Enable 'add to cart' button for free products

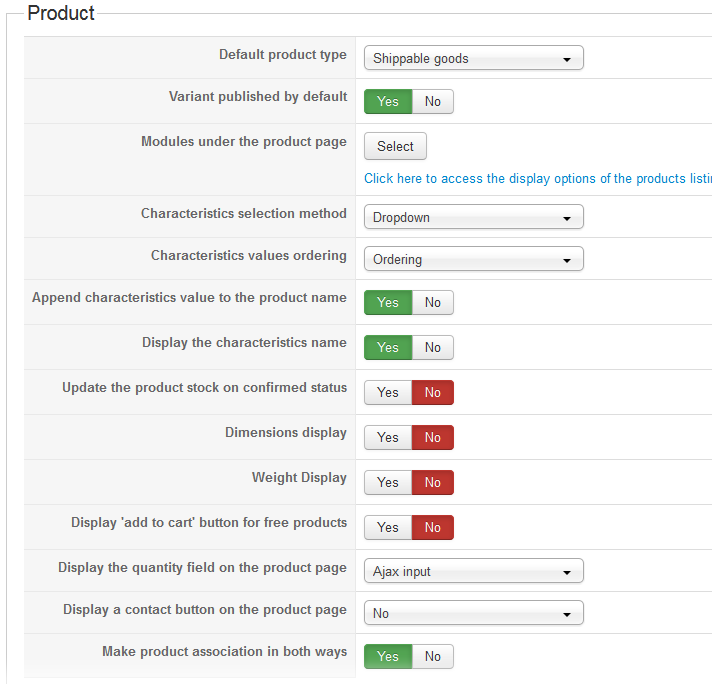tap(388, 527)
